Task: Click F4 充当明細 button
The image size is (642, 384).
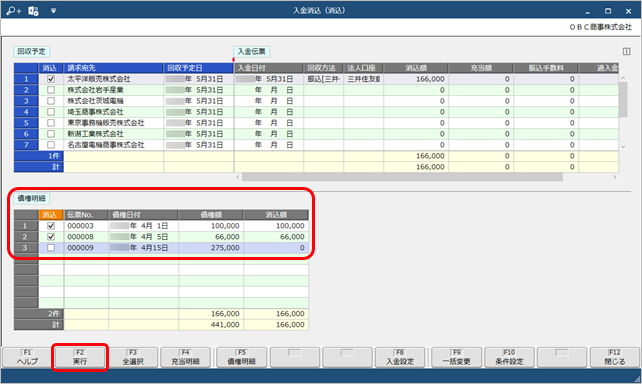Action: point(185,357)
